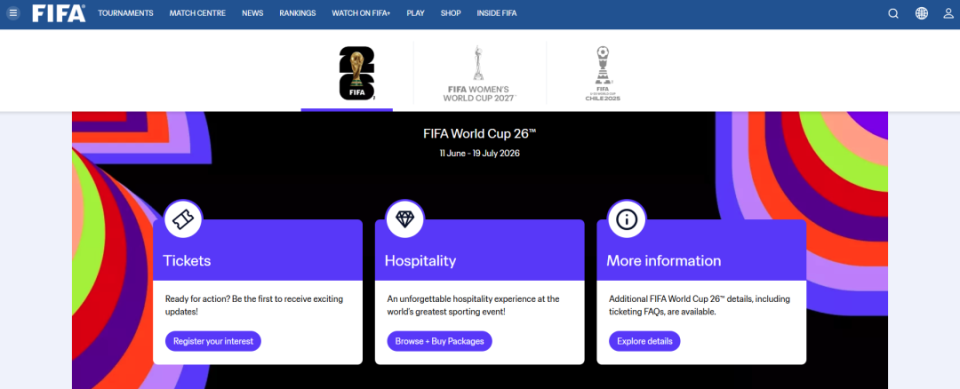Go to Rankings in the navigation bar

pyautogui.click(x=298, y=13)
